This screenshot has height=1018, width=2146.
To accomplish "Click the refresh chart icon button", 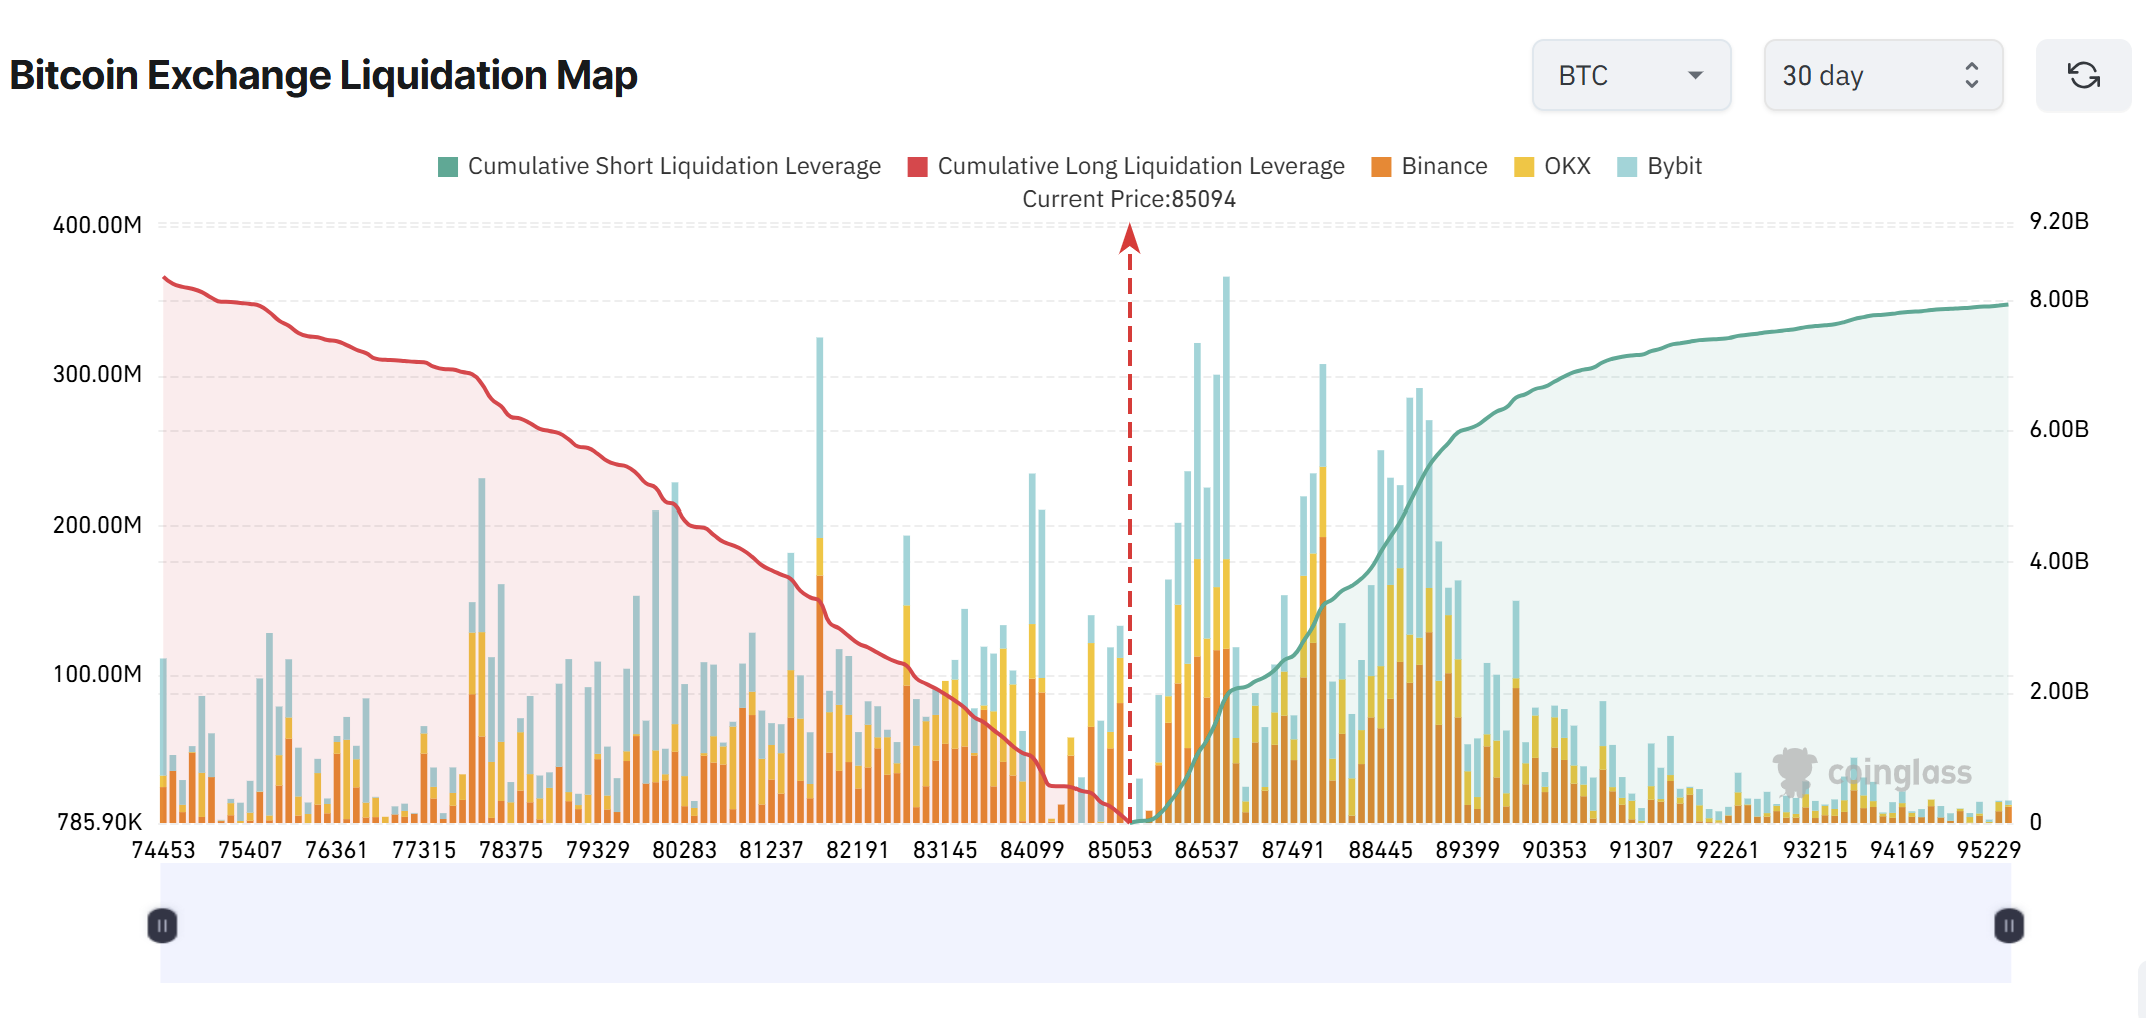I will [2083, 76].
